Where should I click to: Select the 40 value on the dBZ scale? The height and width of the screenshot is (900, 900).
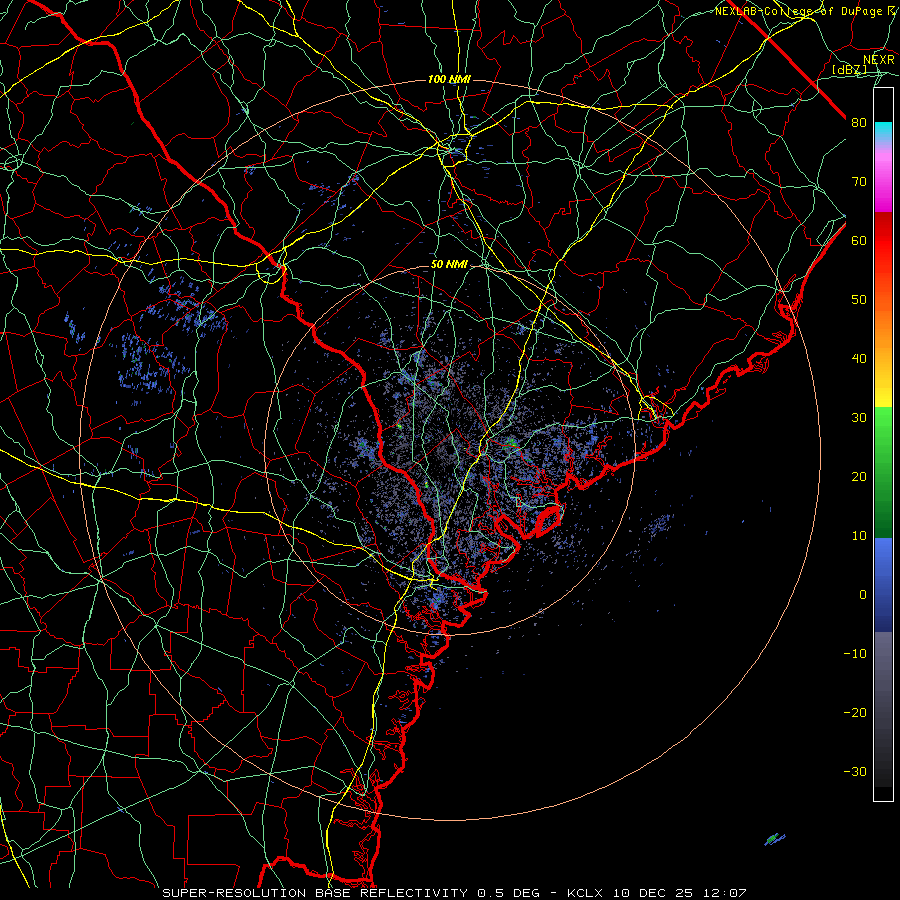pyautogui.click(x=859, y=359)
